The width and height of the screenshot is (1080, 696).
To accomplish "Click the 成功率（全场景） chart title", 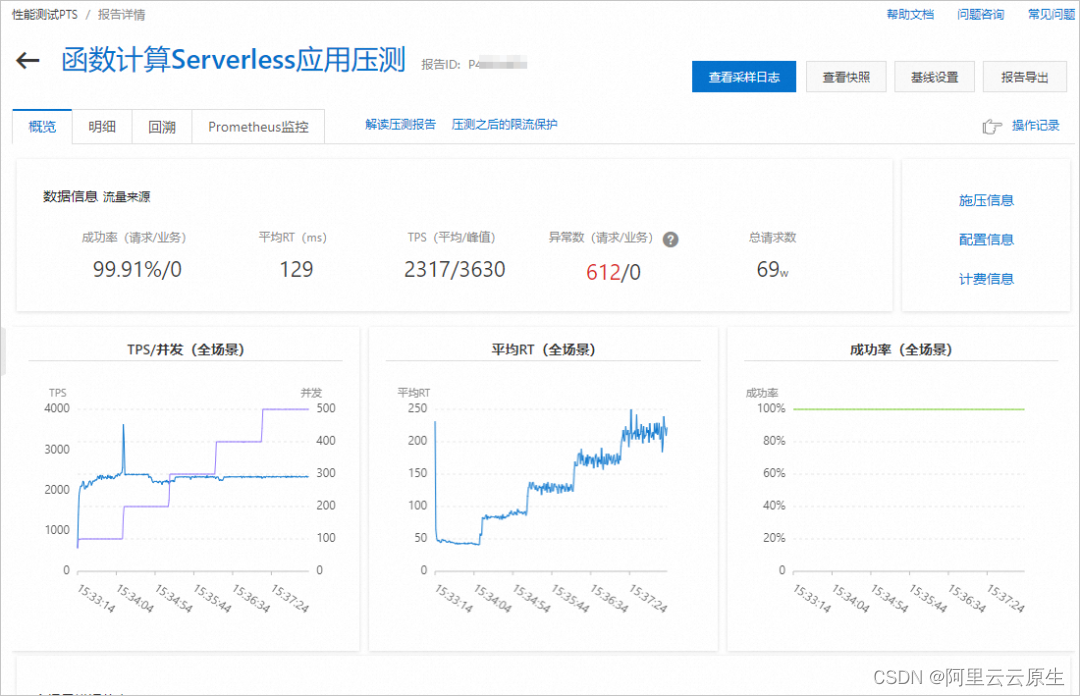I will 900,349.
